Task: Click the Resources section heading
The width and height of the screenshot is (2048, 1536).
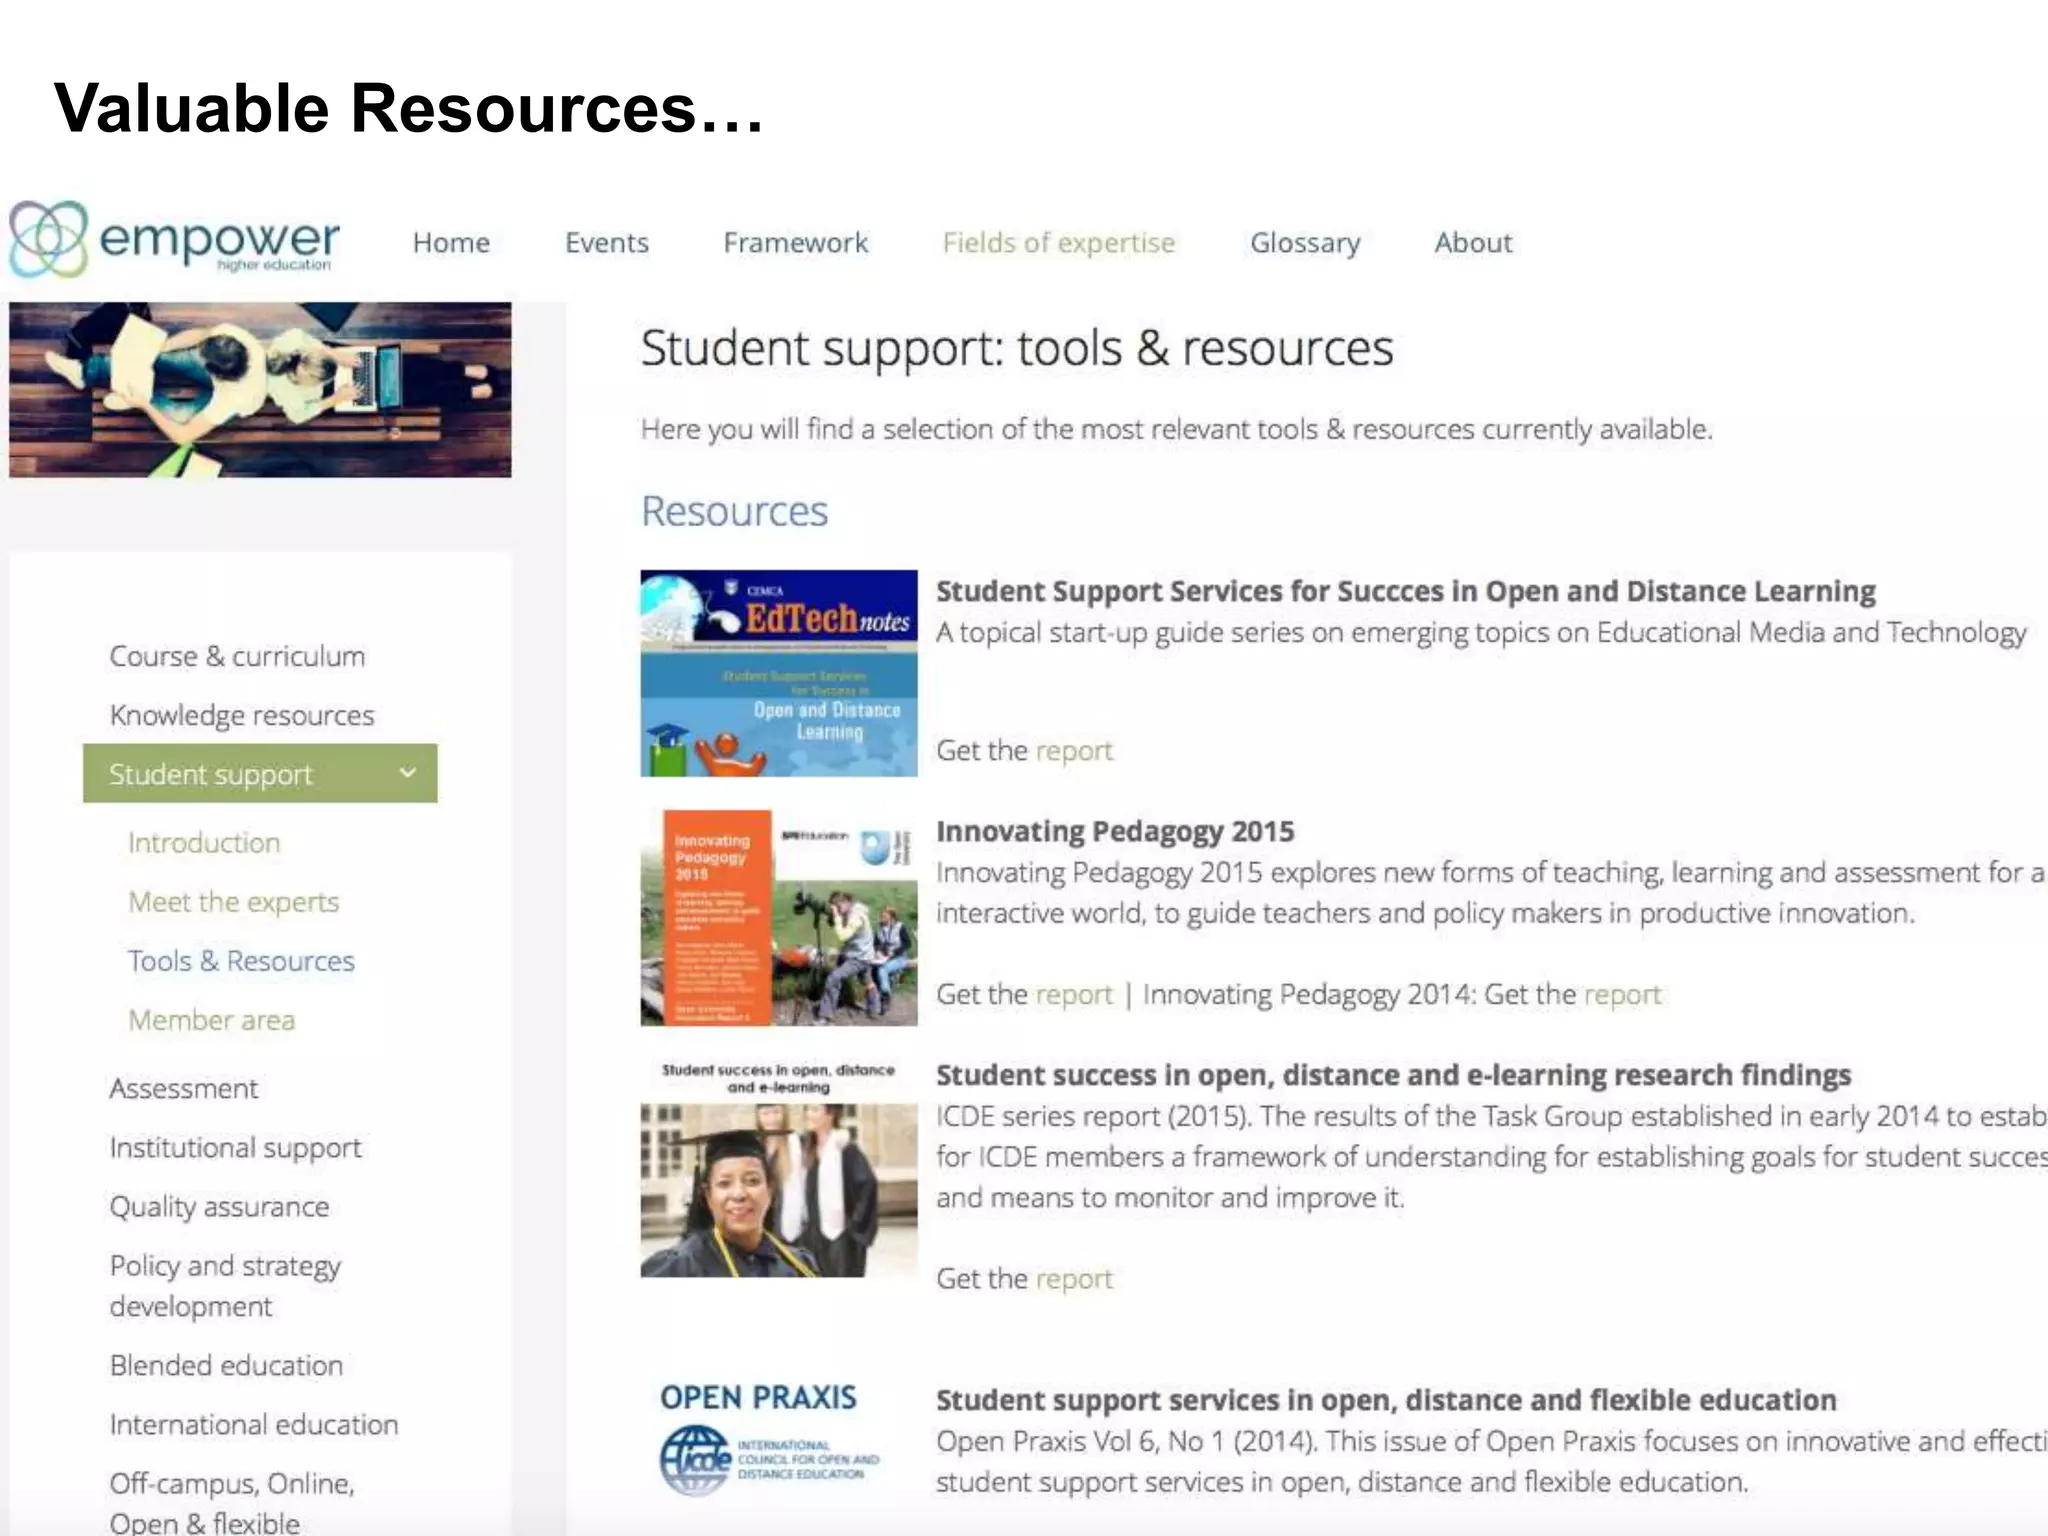Action: [734, 511]
